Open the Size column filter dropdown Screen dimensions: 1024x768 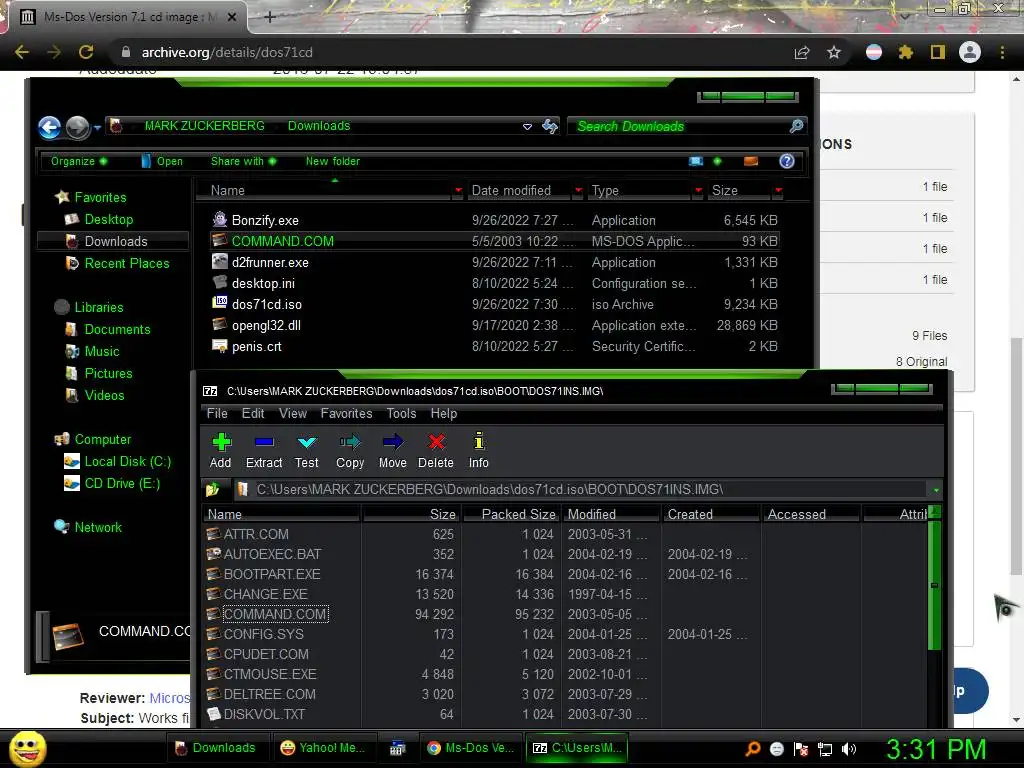[778, 191]
